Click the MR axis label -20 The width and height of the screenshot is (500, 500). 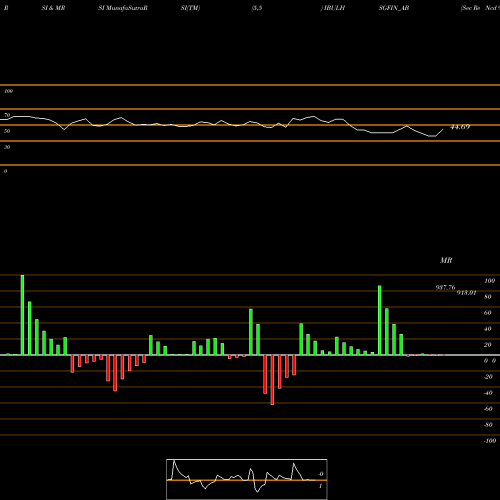(488, 377)
